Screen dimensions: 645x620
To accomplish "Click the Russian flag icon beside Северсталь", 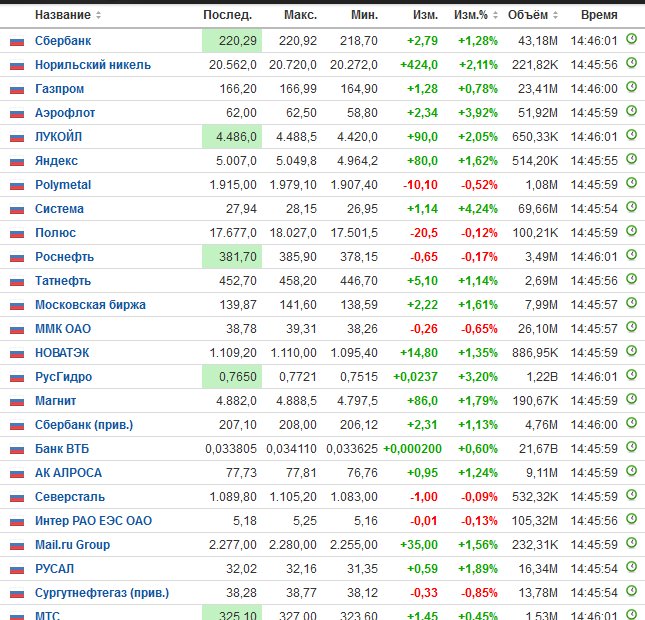I will click(17, 498).
